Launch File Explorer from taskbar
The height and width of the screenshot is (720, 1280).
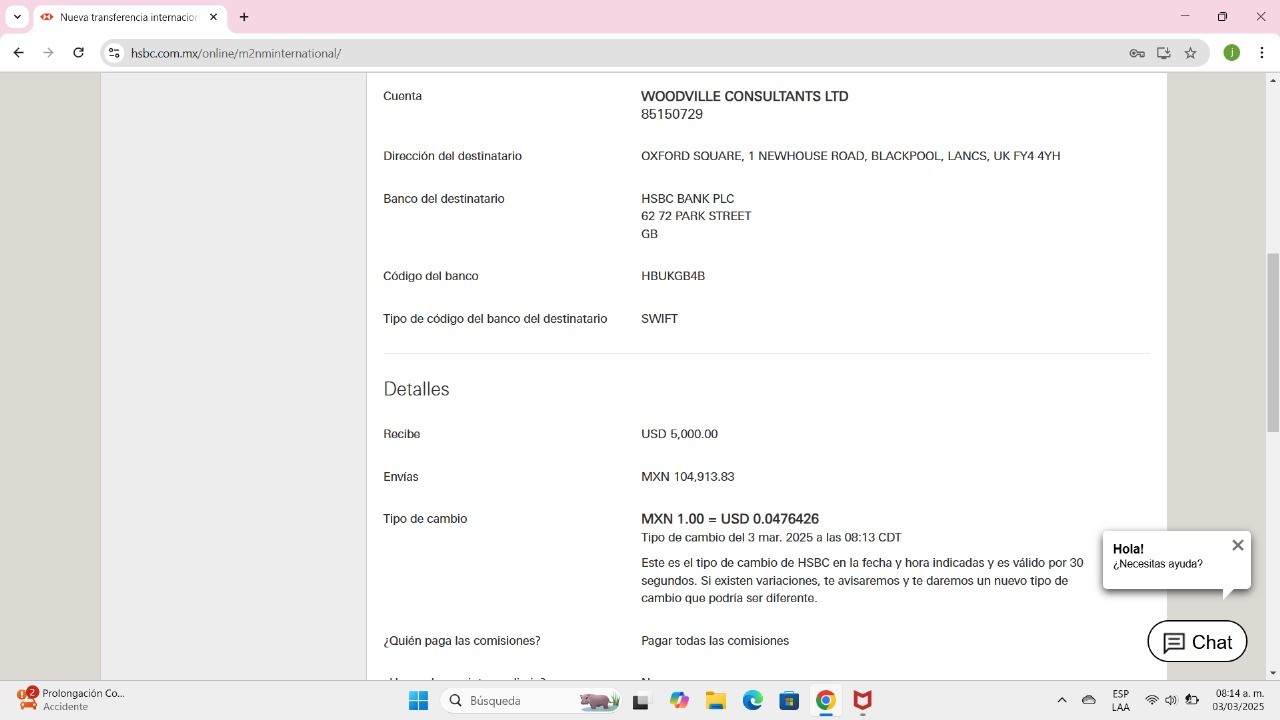pyautogui.click(x=715, y=701)
